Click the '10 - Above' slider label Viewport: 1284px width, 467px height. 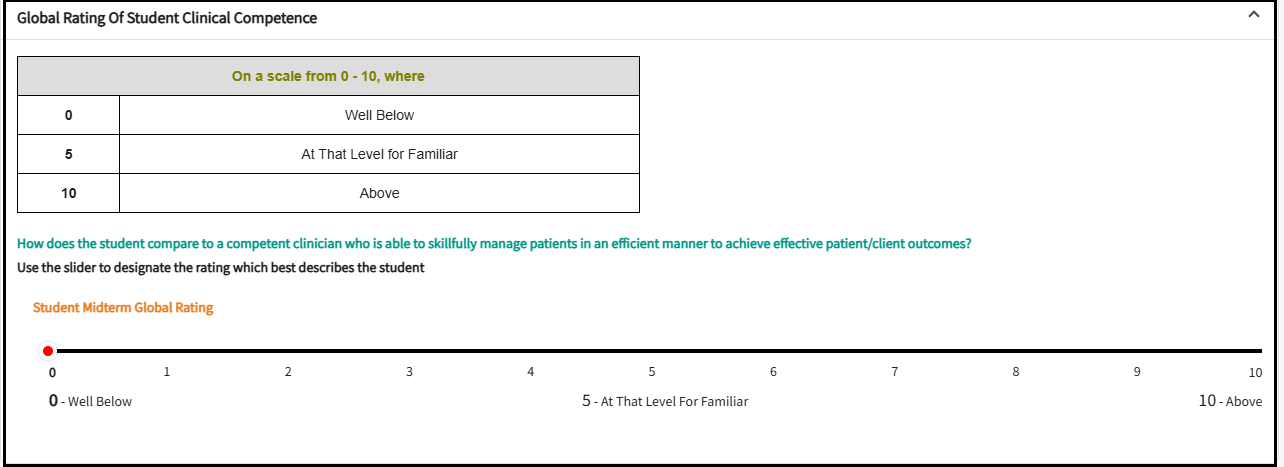click(x=1230, y=401)
